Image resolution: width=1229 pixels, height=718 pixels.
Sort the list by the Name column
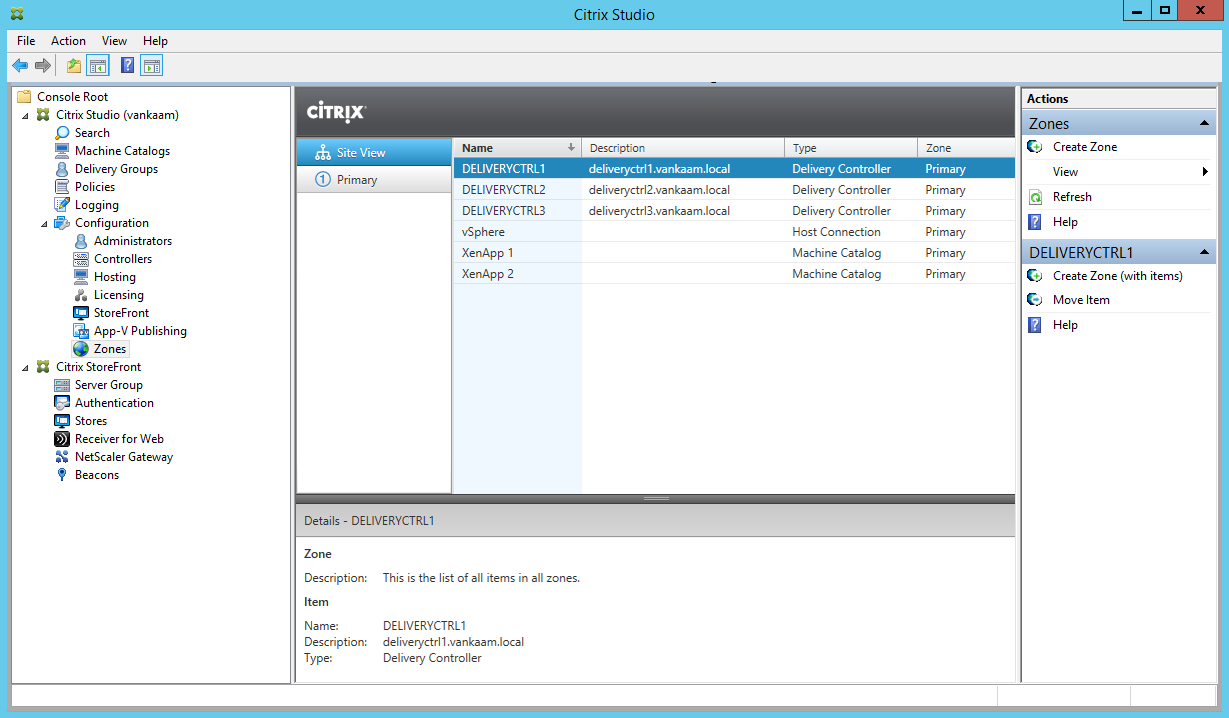click(x=517, y=148)
